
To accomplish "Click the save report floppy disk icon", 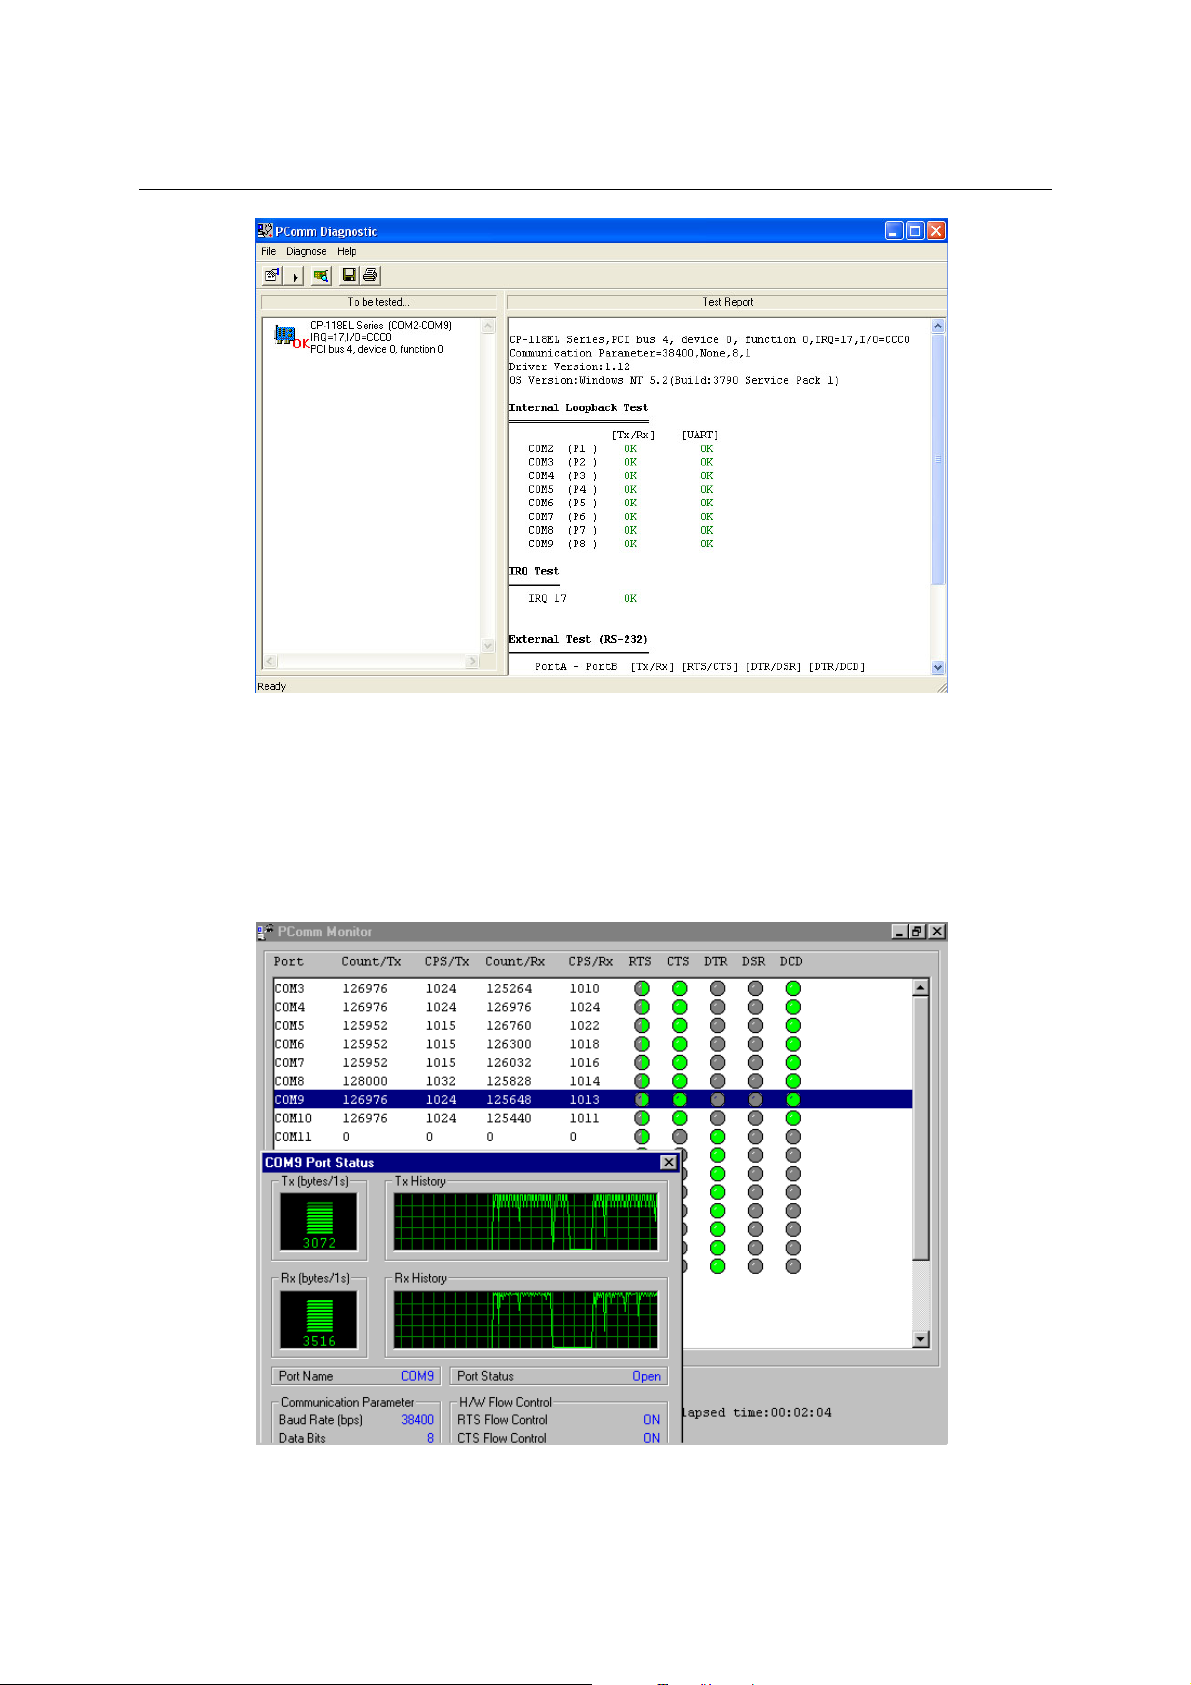I will (349, 275).
